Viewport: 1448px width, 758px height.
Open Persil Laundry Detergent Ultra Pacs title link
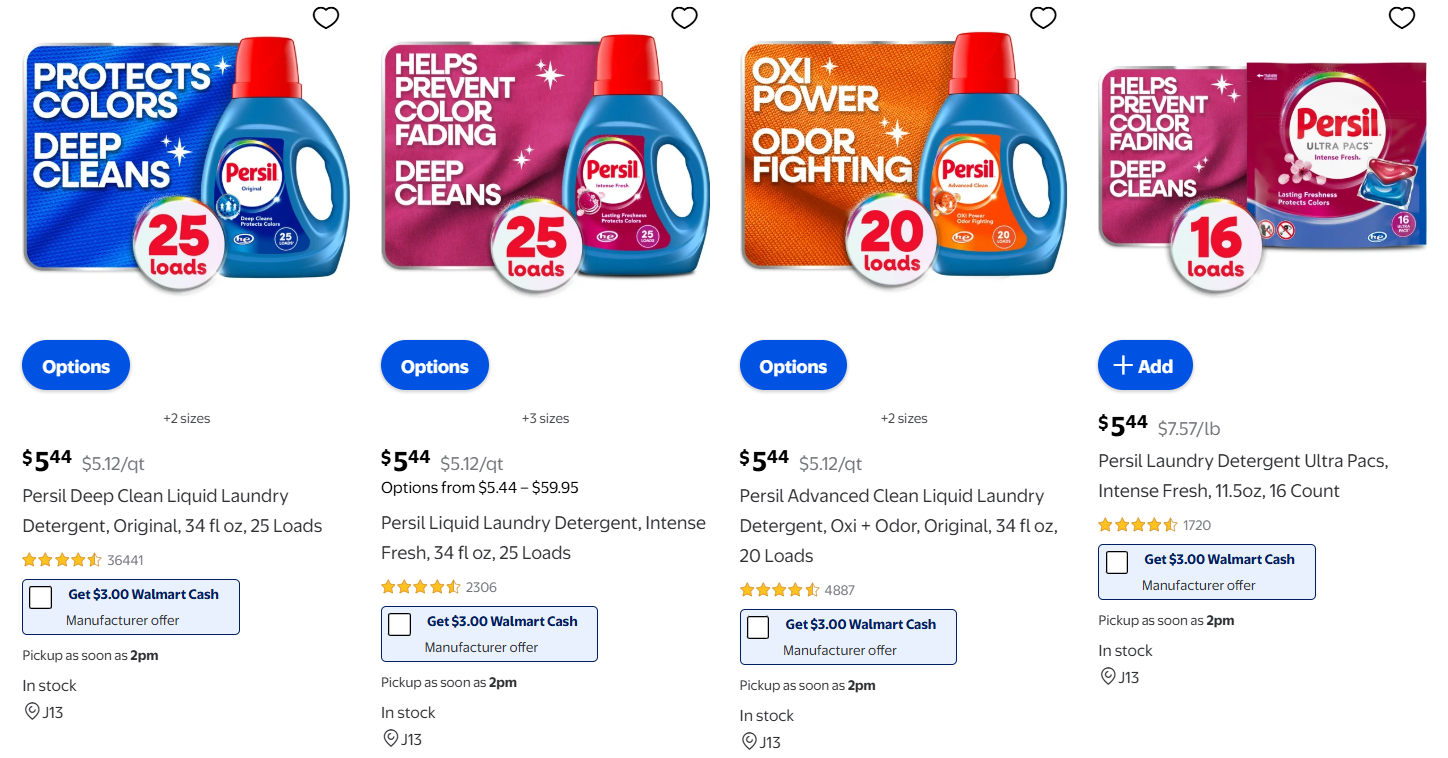[1242, 475]
